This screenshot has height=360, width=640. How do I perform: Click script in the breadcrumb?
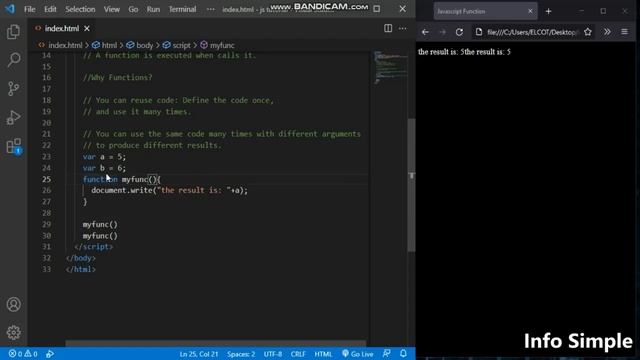click(181, 45)
